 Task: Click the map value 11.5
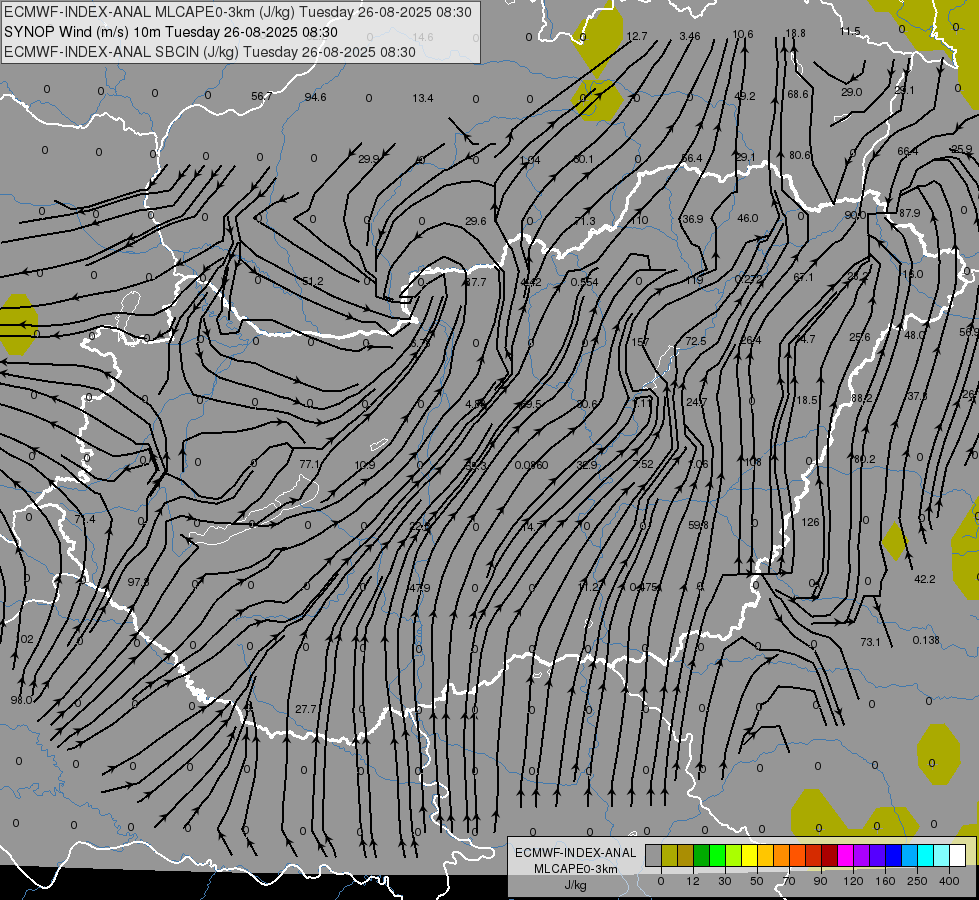(850, 31)
